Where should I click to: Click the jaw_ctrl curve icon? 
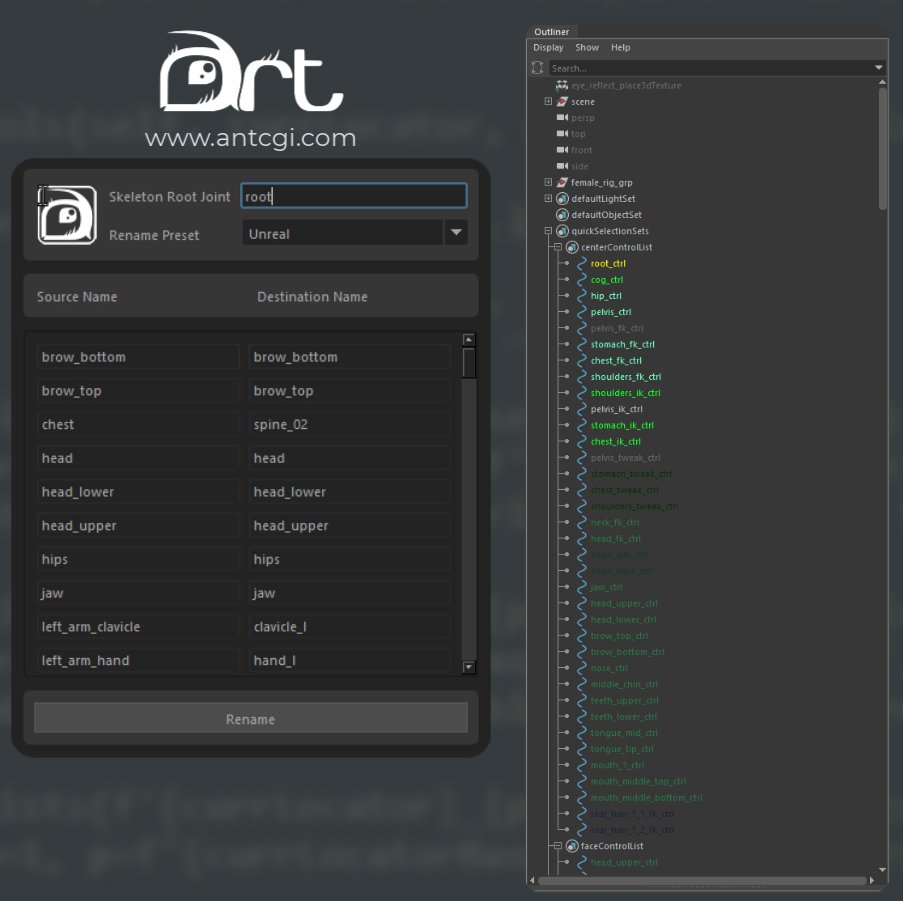(582, 587)
